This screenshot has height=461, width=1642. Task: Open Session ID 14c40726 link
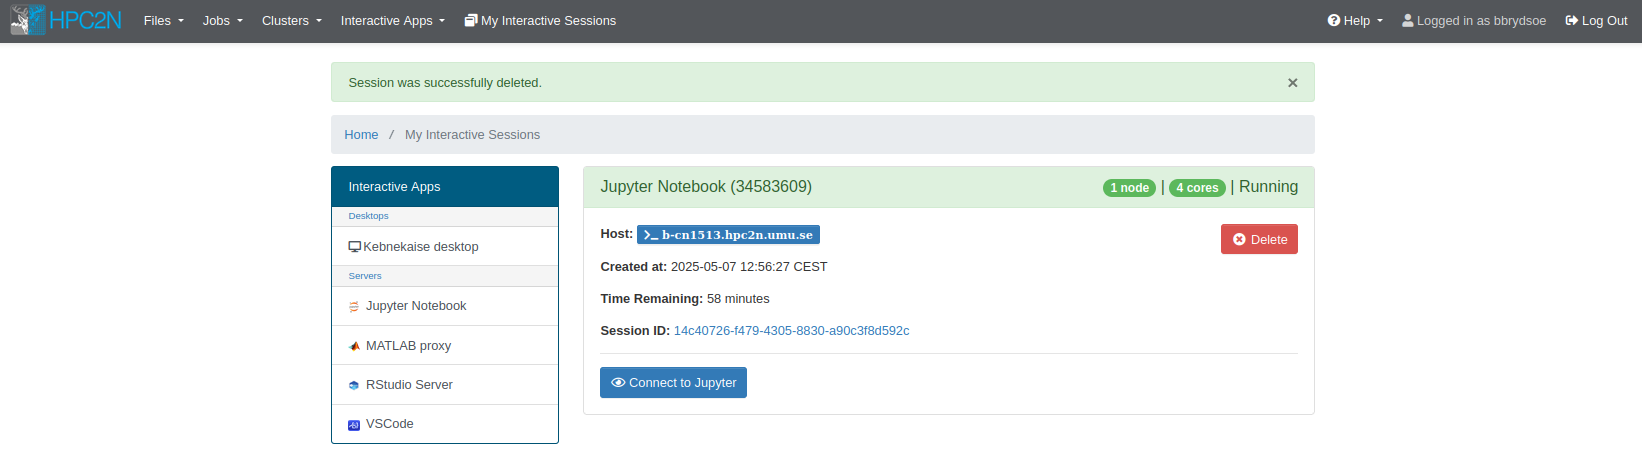tap(792, 331)
